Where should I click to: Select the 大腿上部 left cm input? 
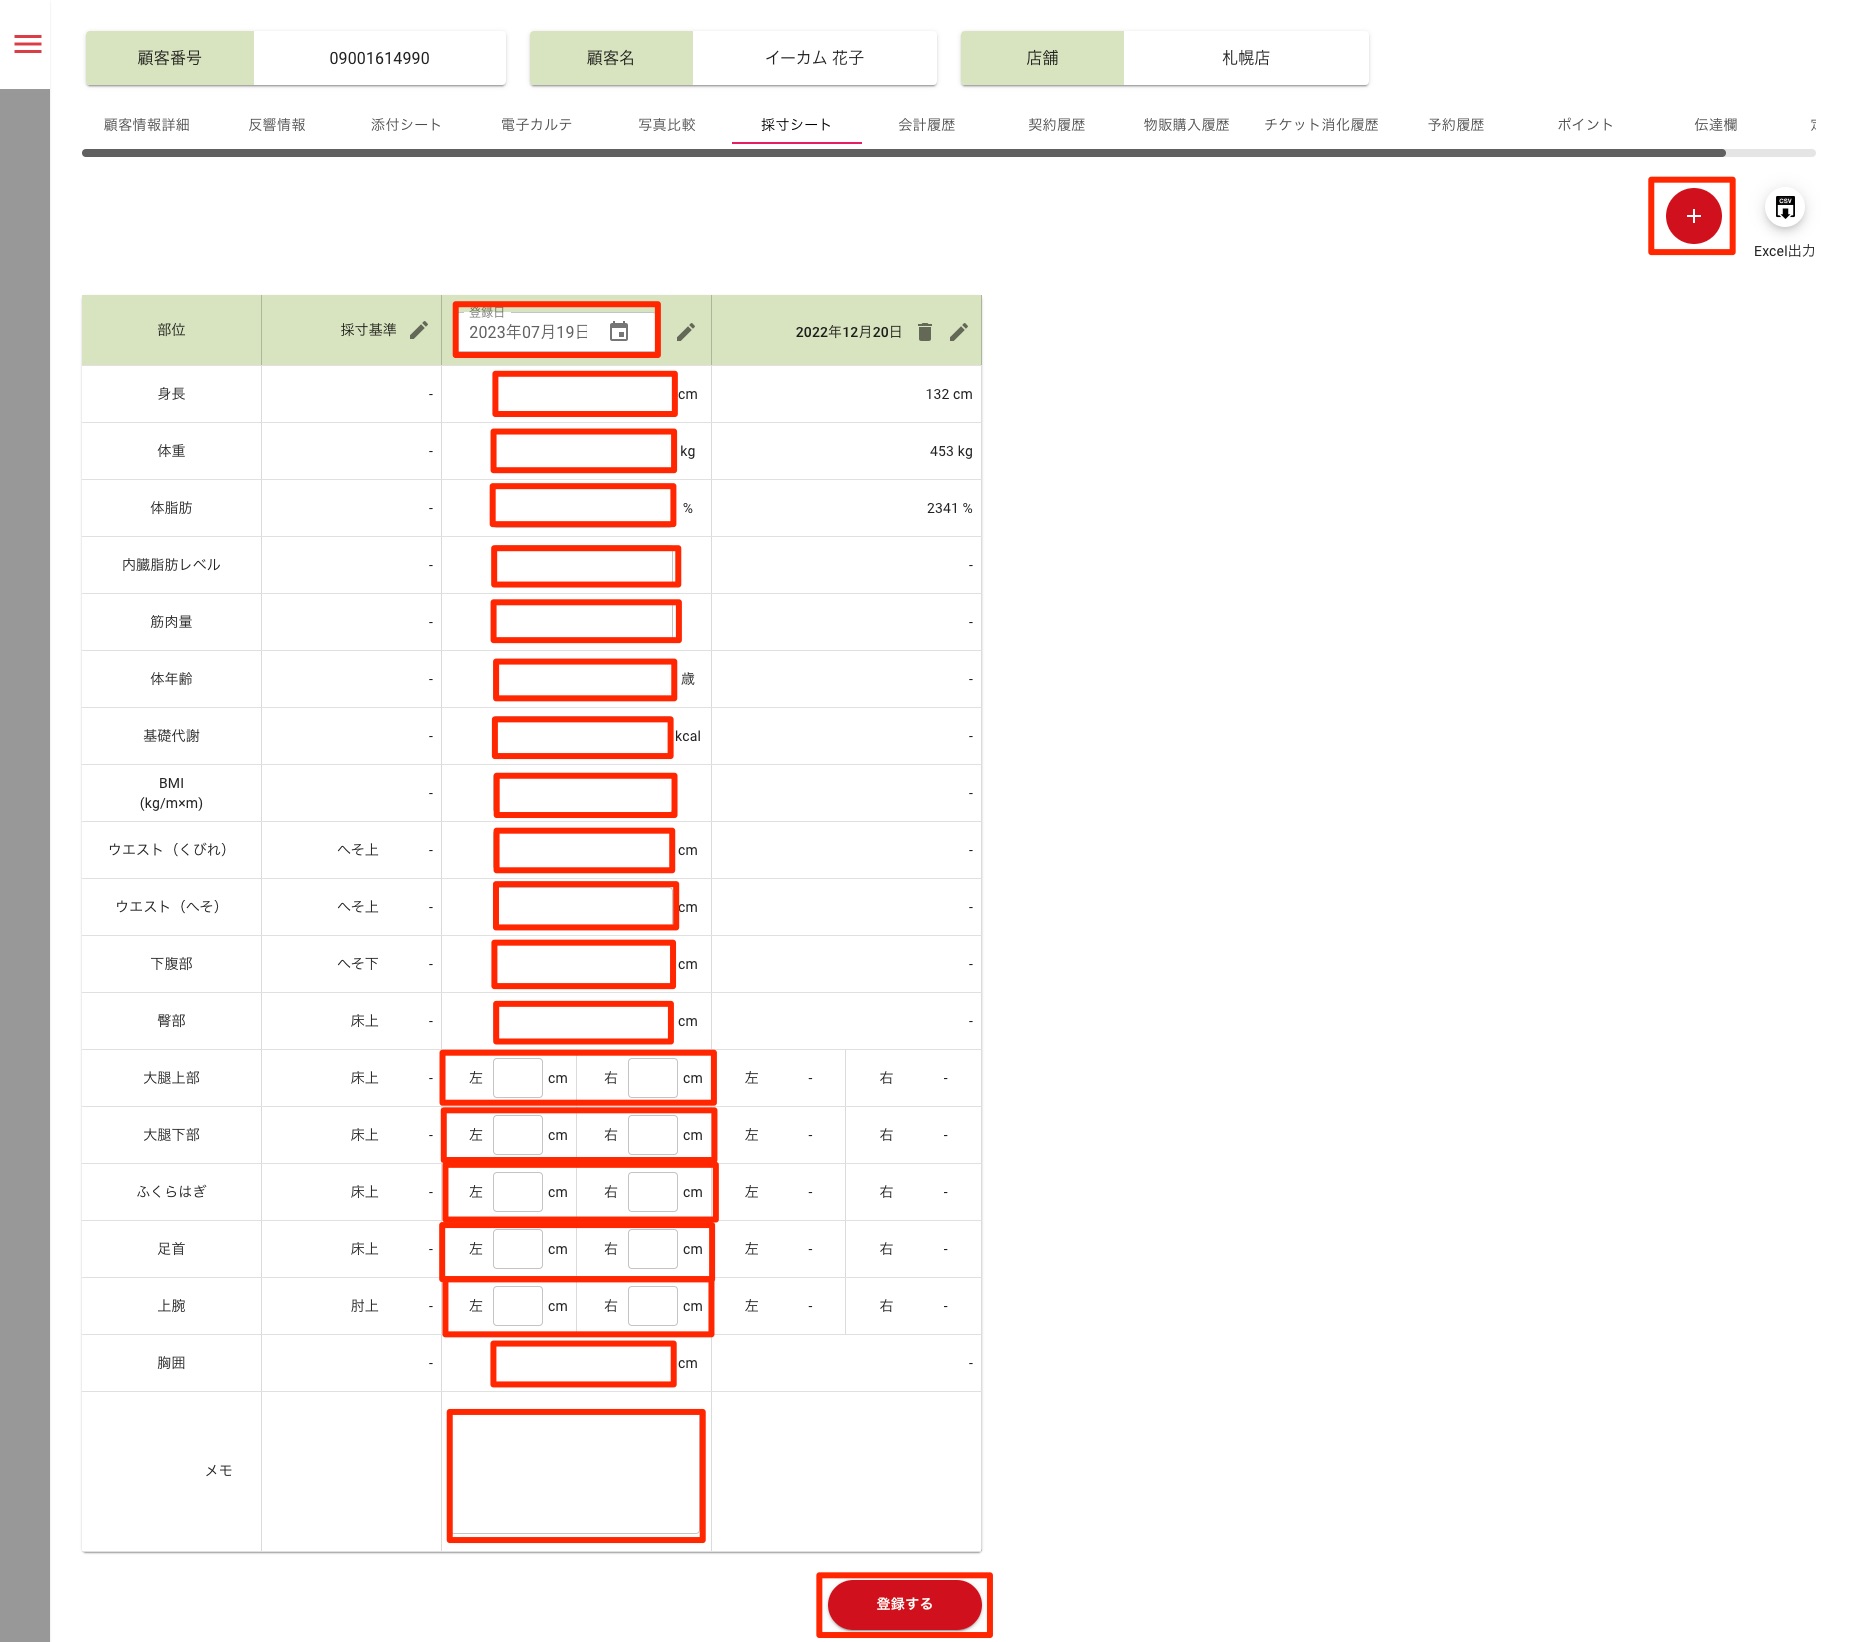pyautogui.click(x=518, y=1078)
